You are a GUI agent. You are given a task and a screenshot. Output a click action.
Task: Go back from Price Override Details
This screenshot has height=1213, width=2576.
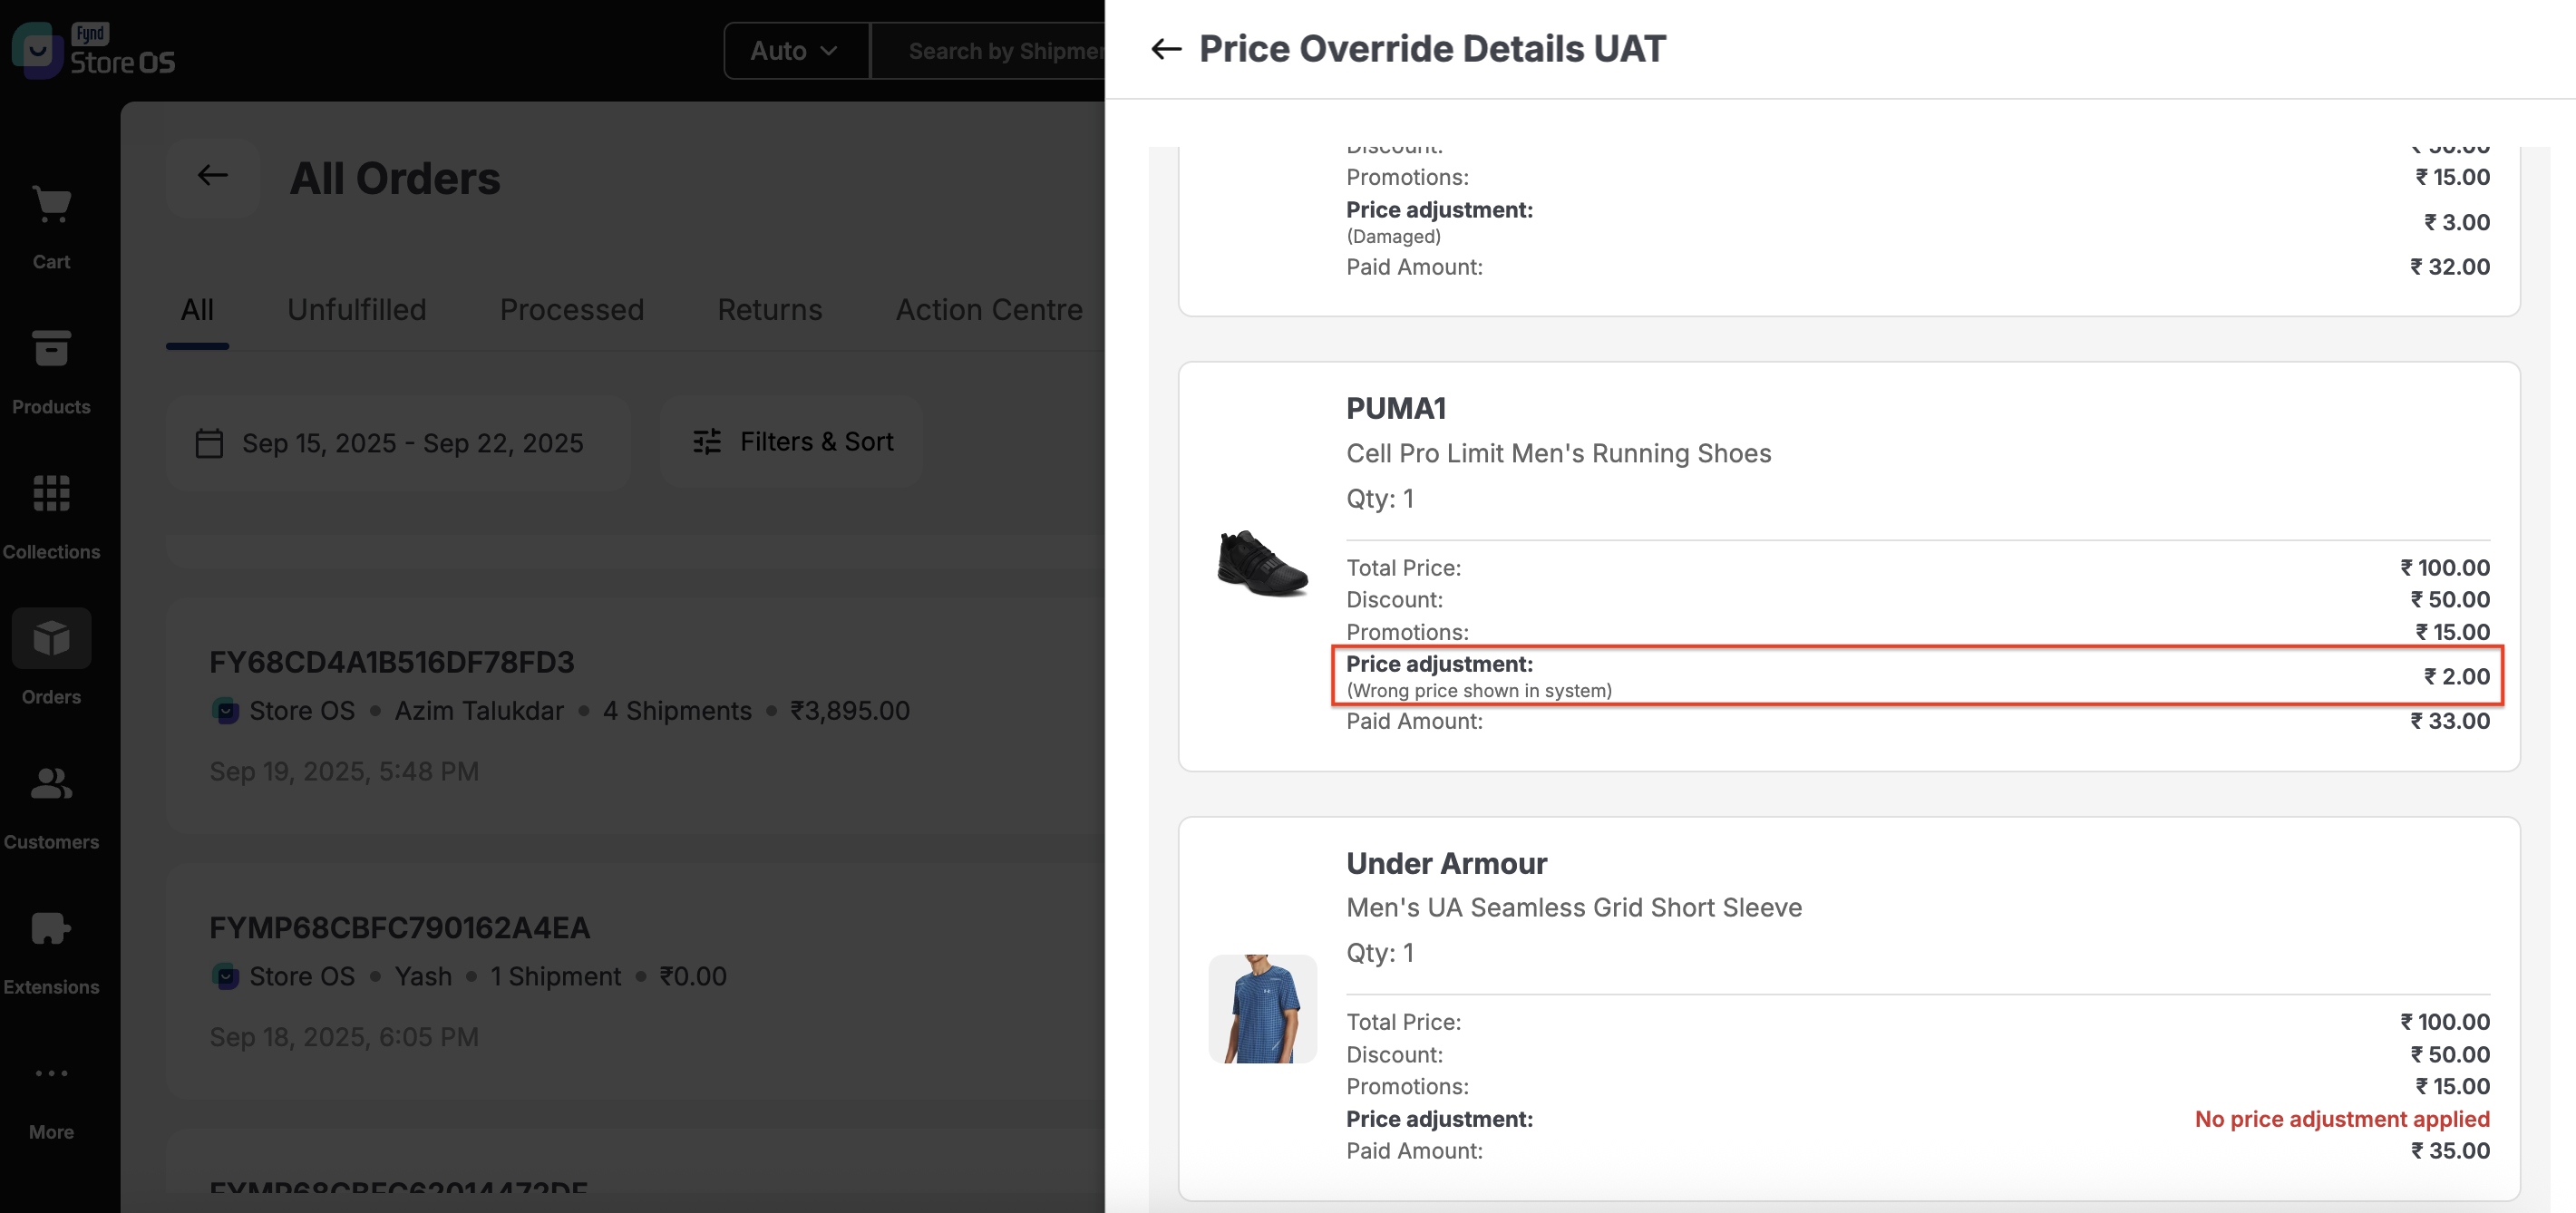1166,49
